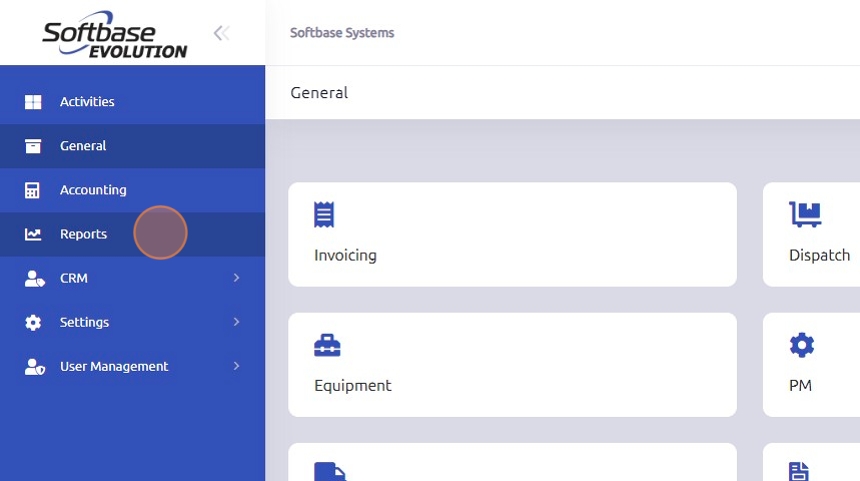This screenshot has height=481, width=860.
Task: Click the General page title
Action: pos(319,93)
